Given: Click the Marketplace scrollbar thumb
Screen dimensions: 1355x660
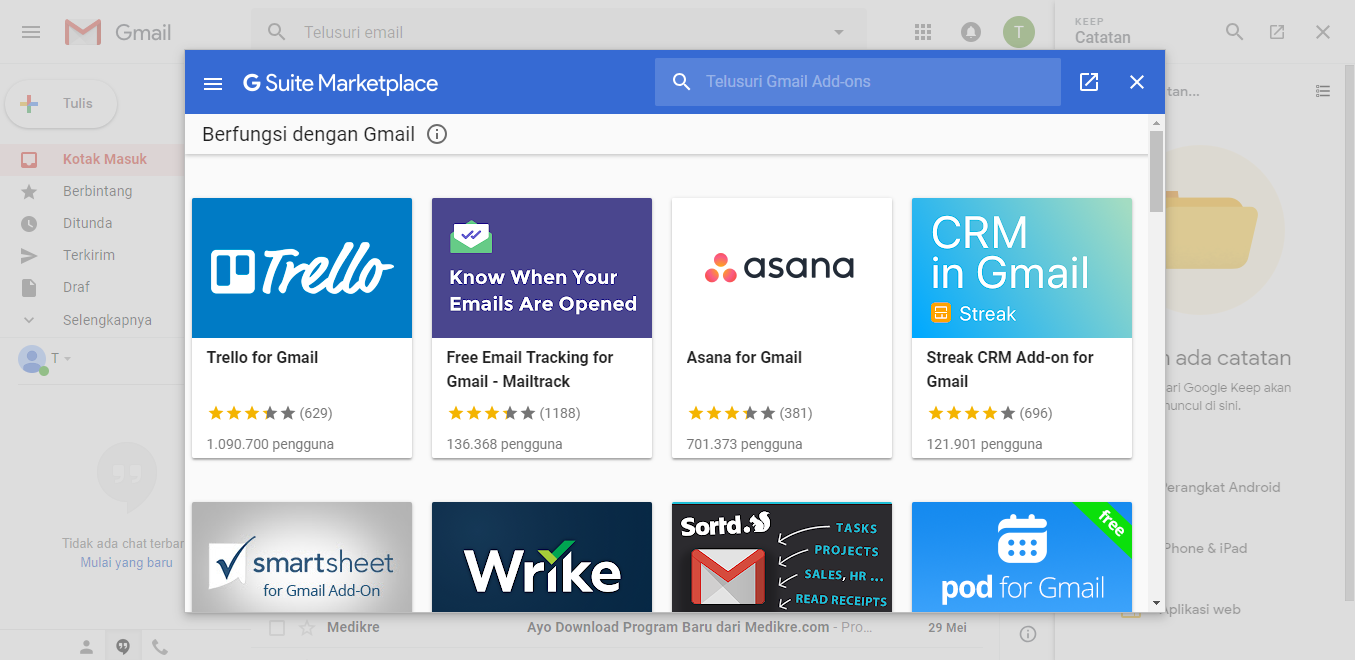Looking at the screenshot, I should click(1157, 171).
